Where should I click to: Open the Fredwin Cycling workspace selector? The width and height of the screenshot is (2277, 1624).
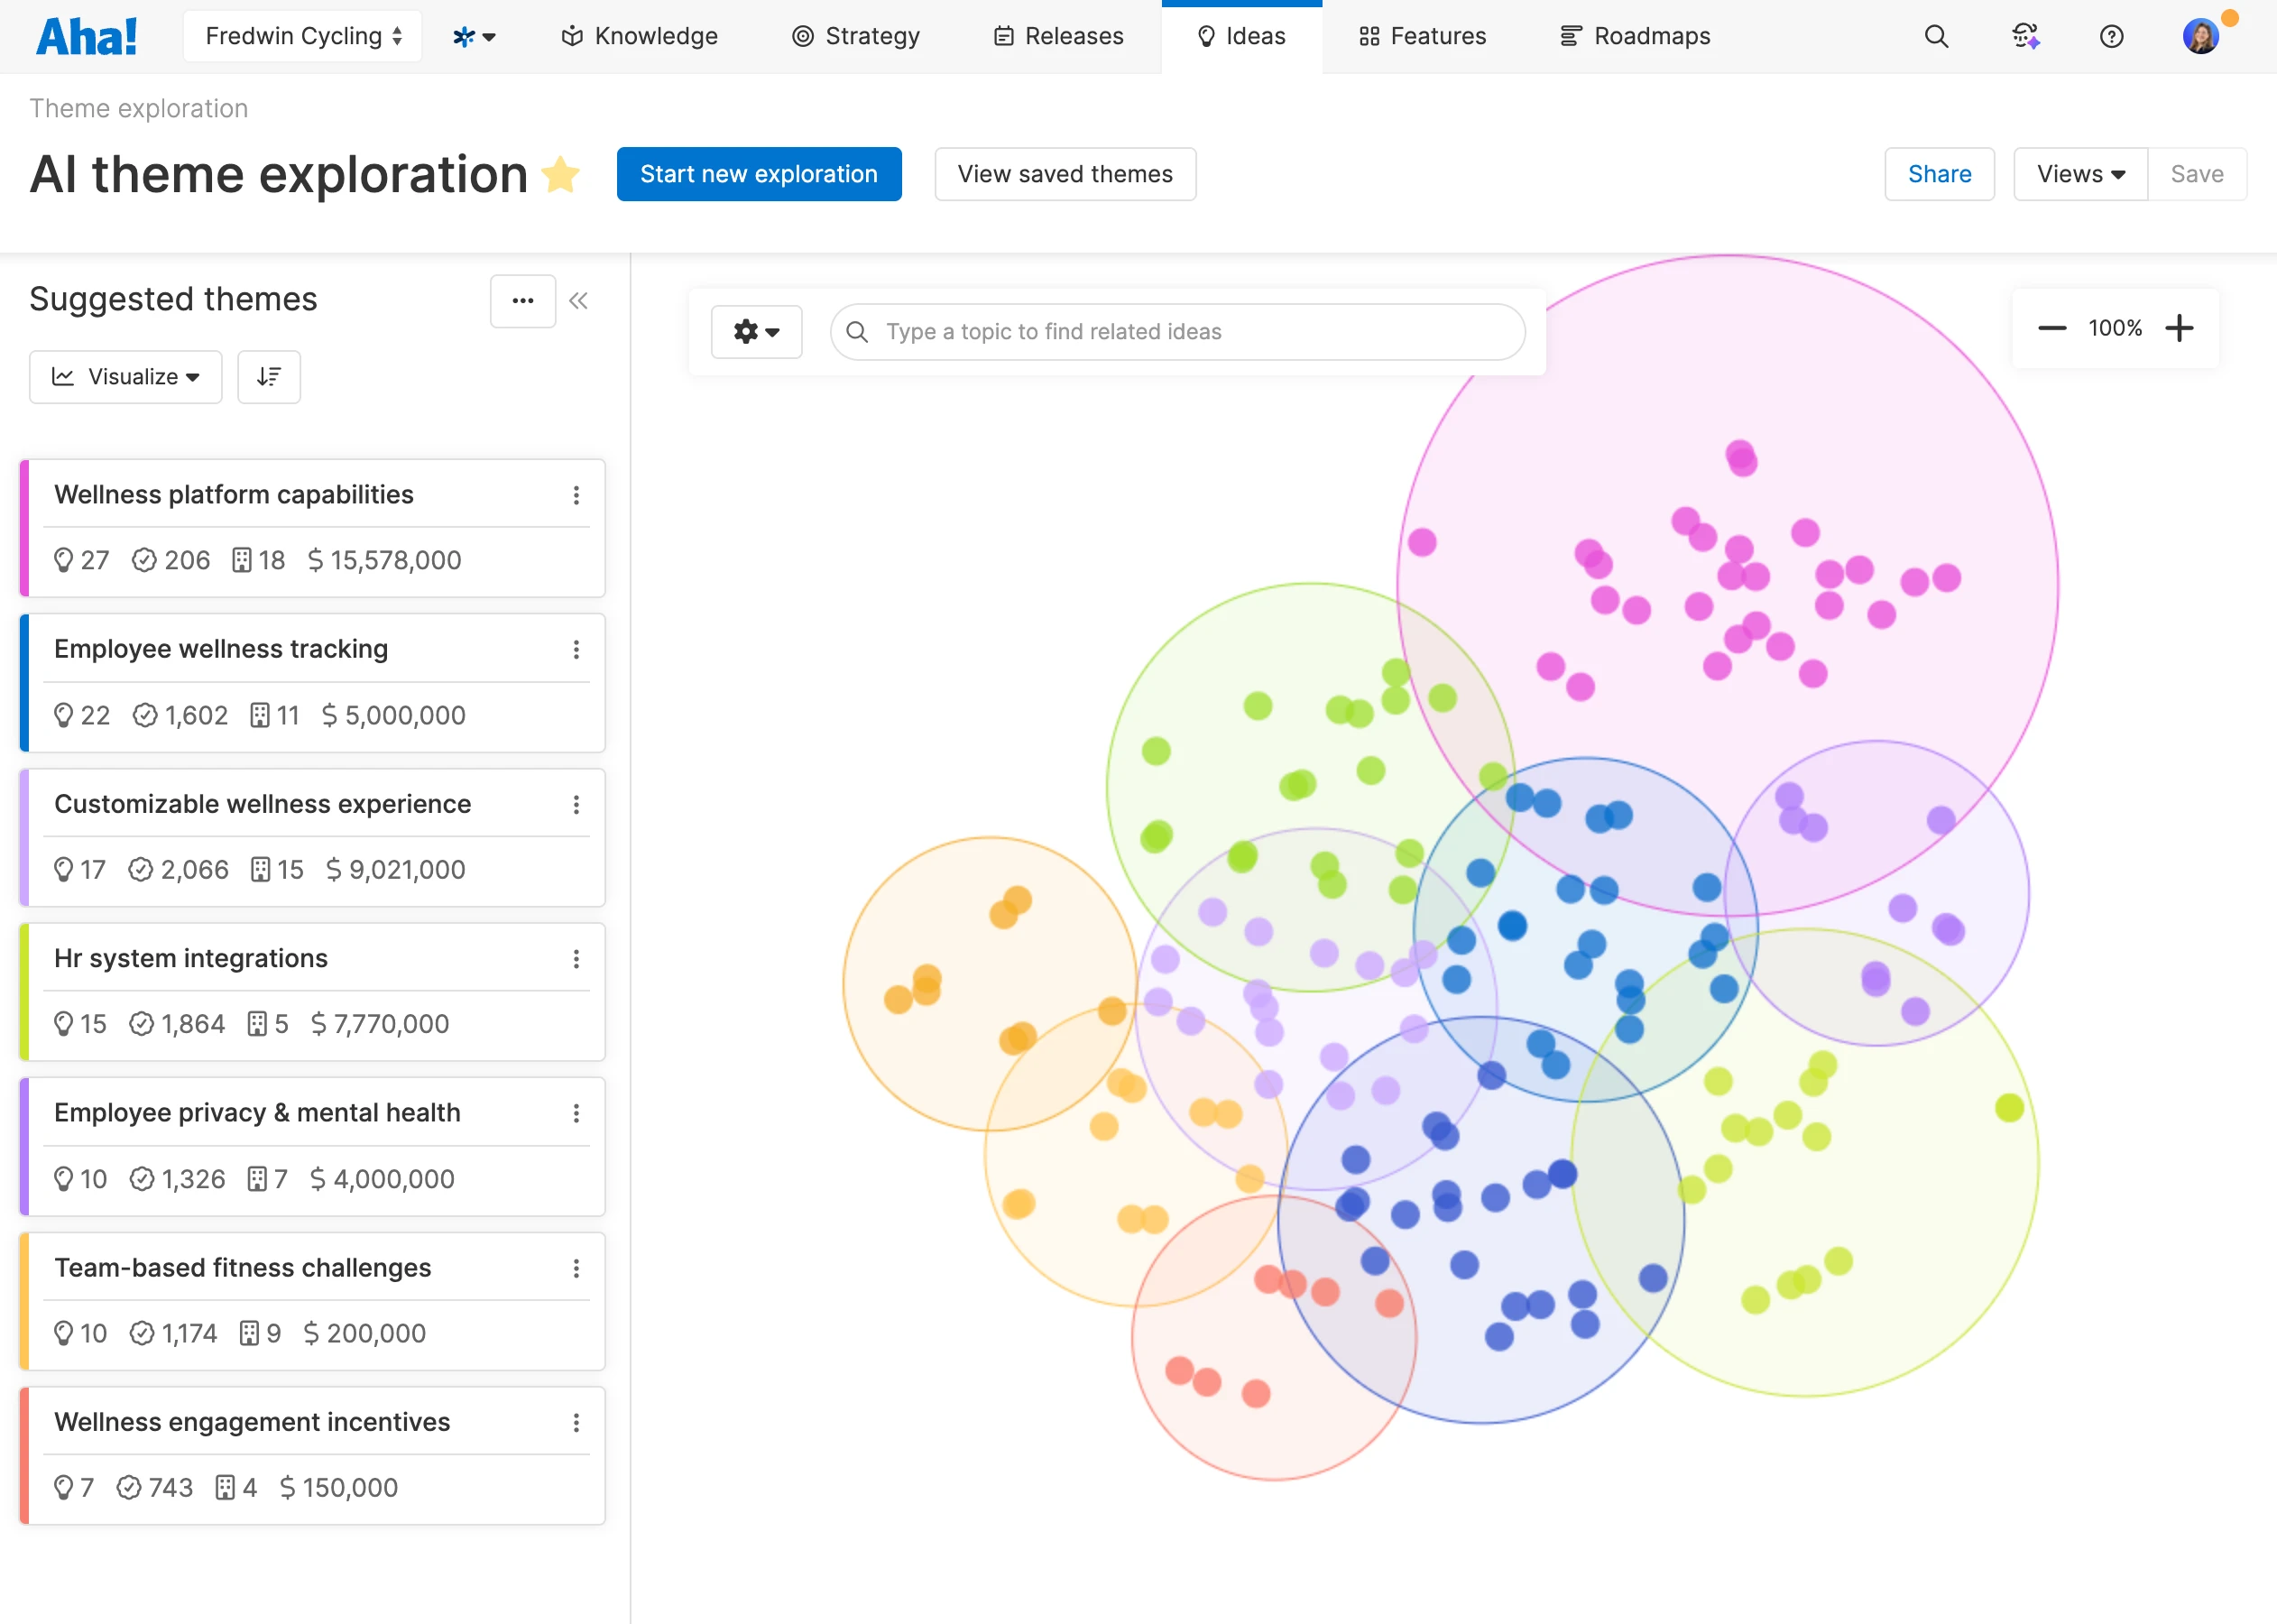(x=303, y=37)
